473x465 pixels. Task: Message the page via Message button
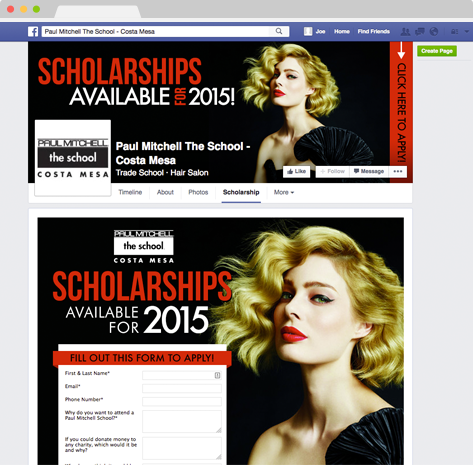369,171
